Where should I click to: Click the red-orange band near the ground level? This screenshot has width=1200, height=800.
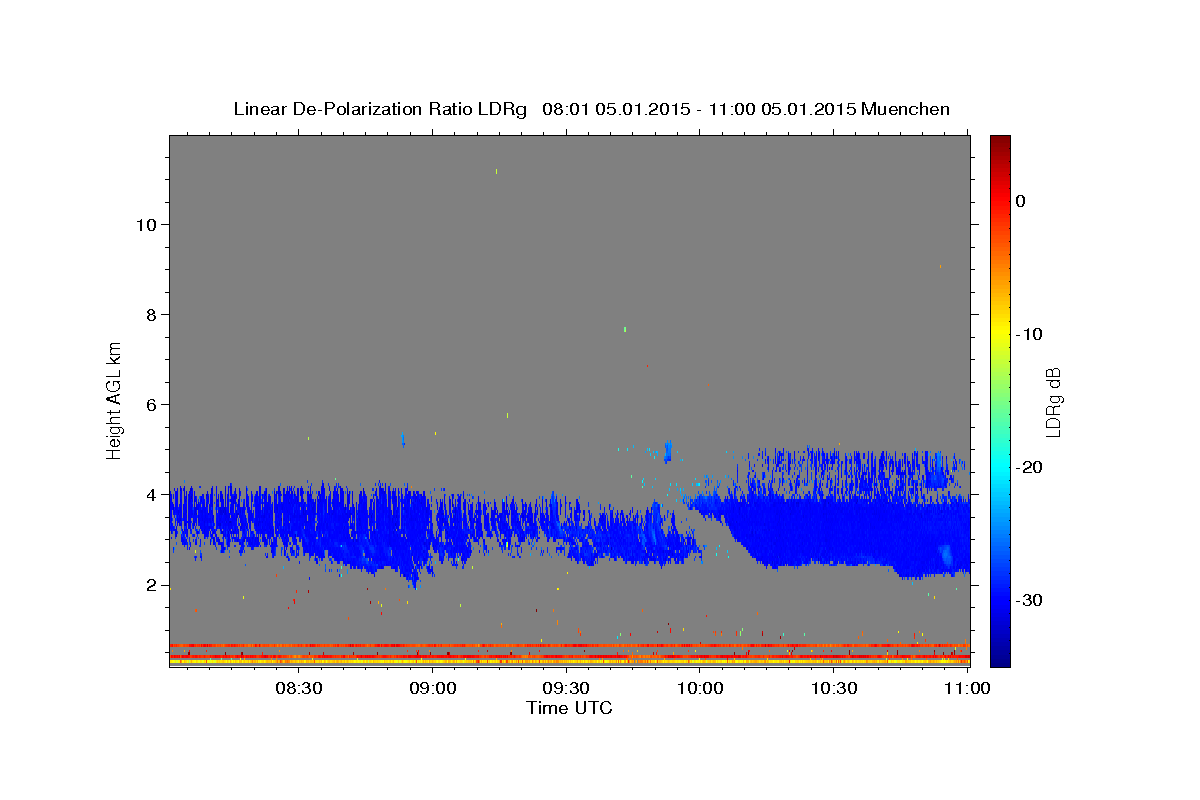click(569, 646)
